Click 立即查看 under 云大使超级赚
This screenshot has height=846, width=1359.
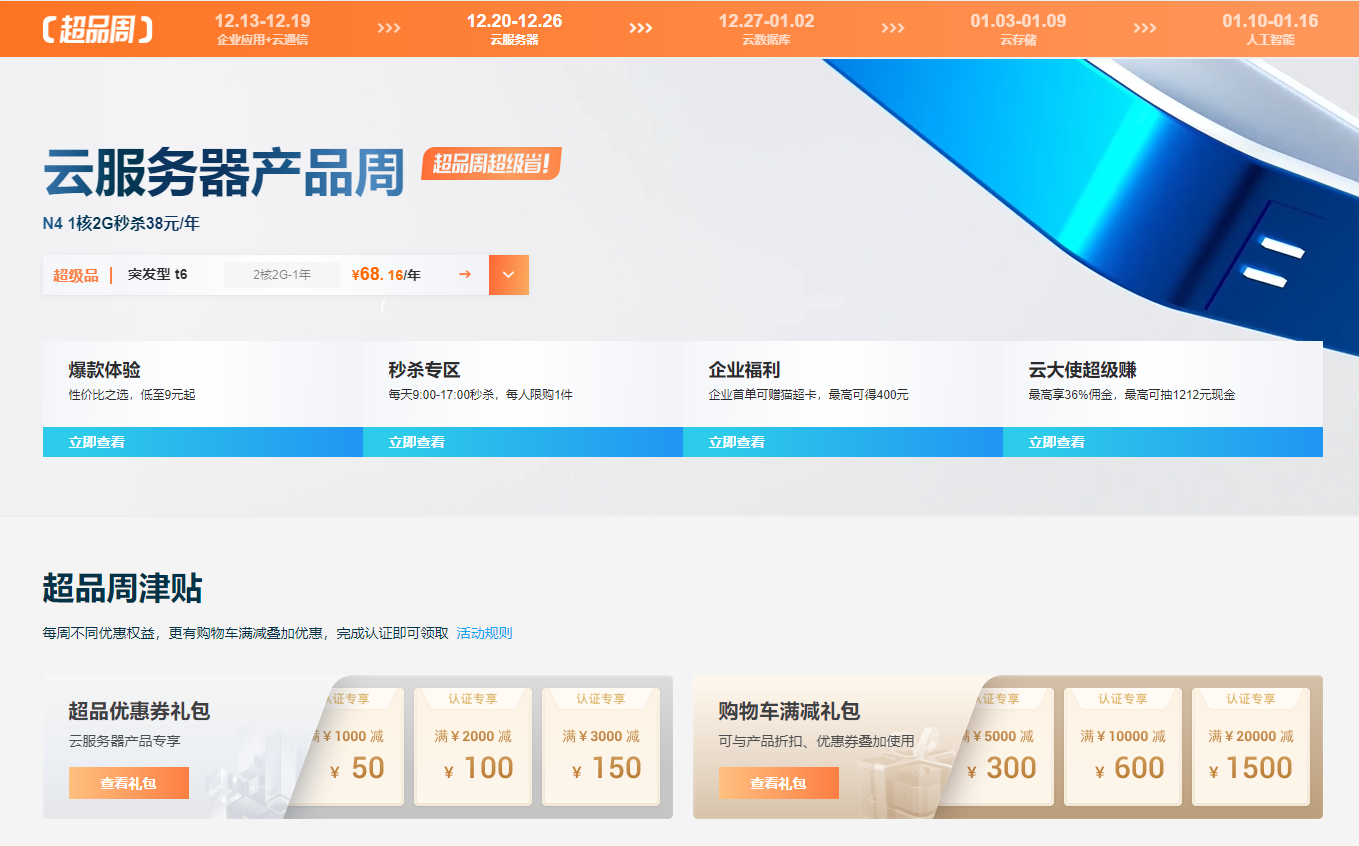1057,442
